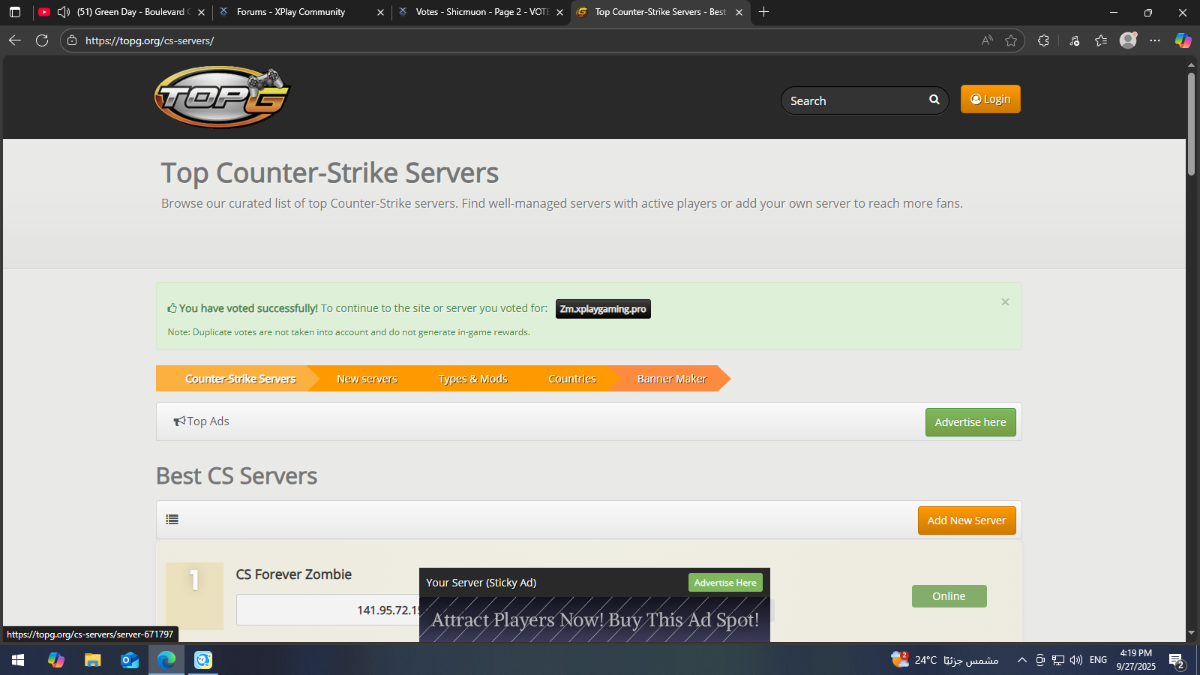The image size is (1200, 675).
Task: Select the Countries navigation item
Action: click(572, 379)
